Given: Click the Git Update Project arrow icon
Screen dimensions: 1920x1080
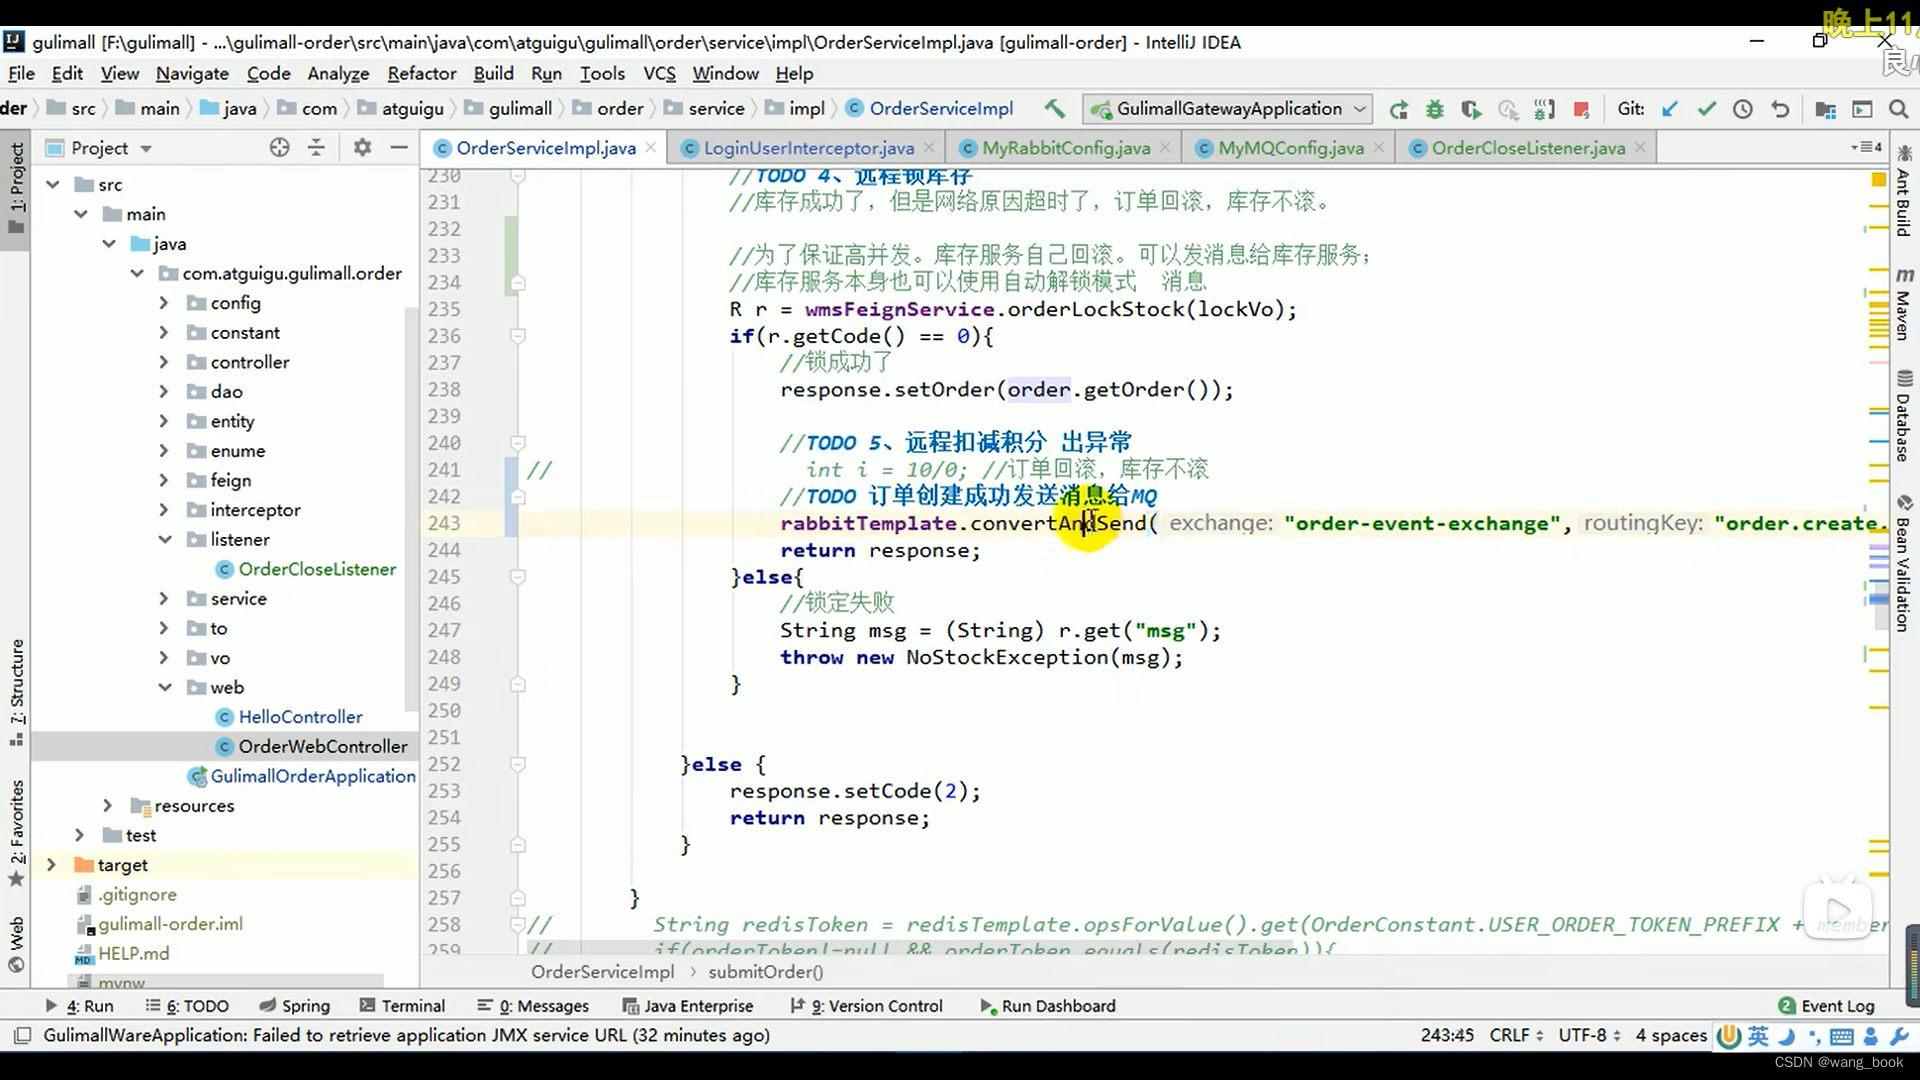Looking at the screenshot, I should (x=1669, y=109).
